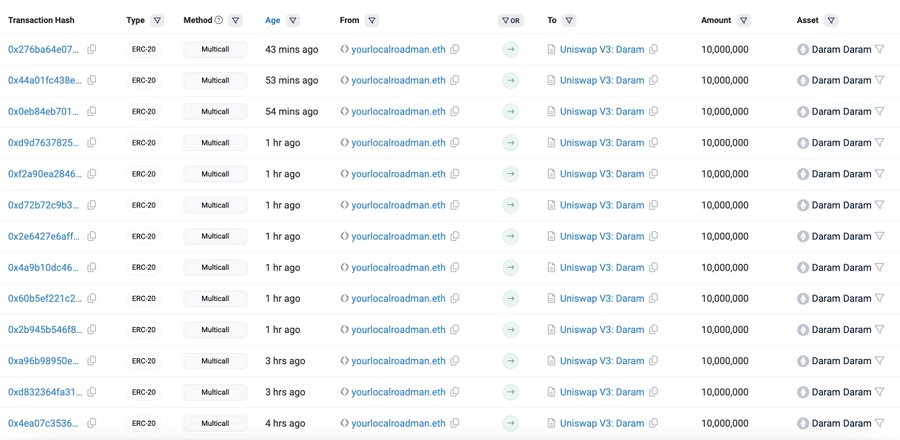900x440 pixels.
Task: Click contract document icon in 0x2e6427e6aff row
Action: tap(552, 236)
